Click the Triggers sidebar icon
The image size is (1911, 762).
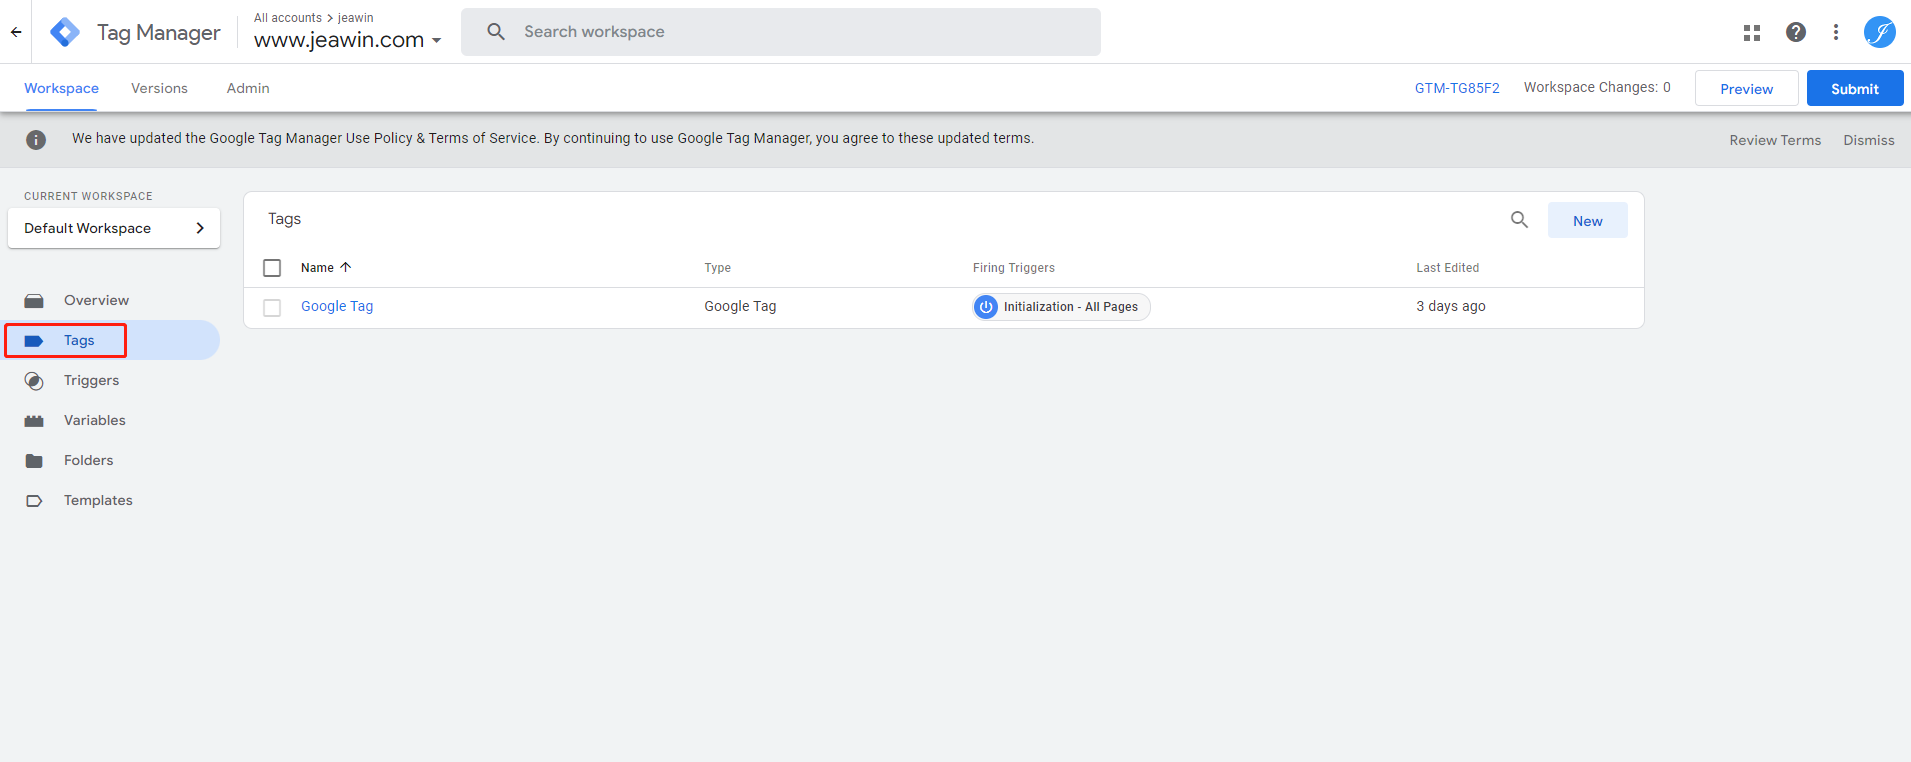click(34, 381)
